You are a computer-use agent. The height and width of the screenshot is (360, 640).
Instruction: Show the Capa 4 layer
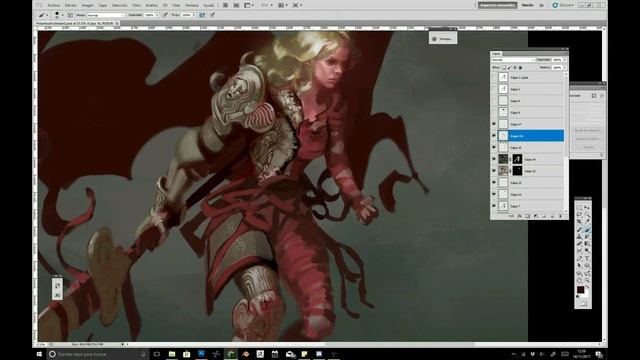coord(494,101)
